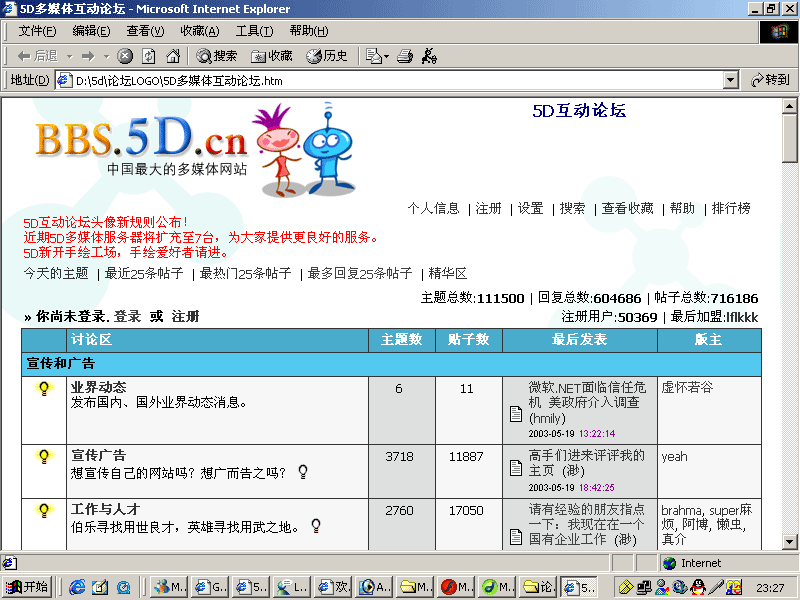Click the light bulb icon beside 工作与人才 title

(x=44, y=510)
